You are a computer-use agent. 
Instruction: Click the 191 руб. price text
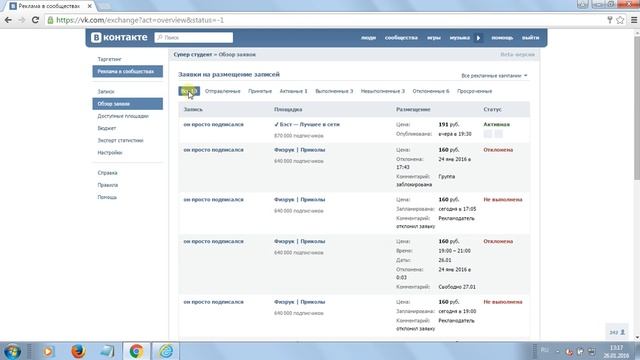coord(449,124)
